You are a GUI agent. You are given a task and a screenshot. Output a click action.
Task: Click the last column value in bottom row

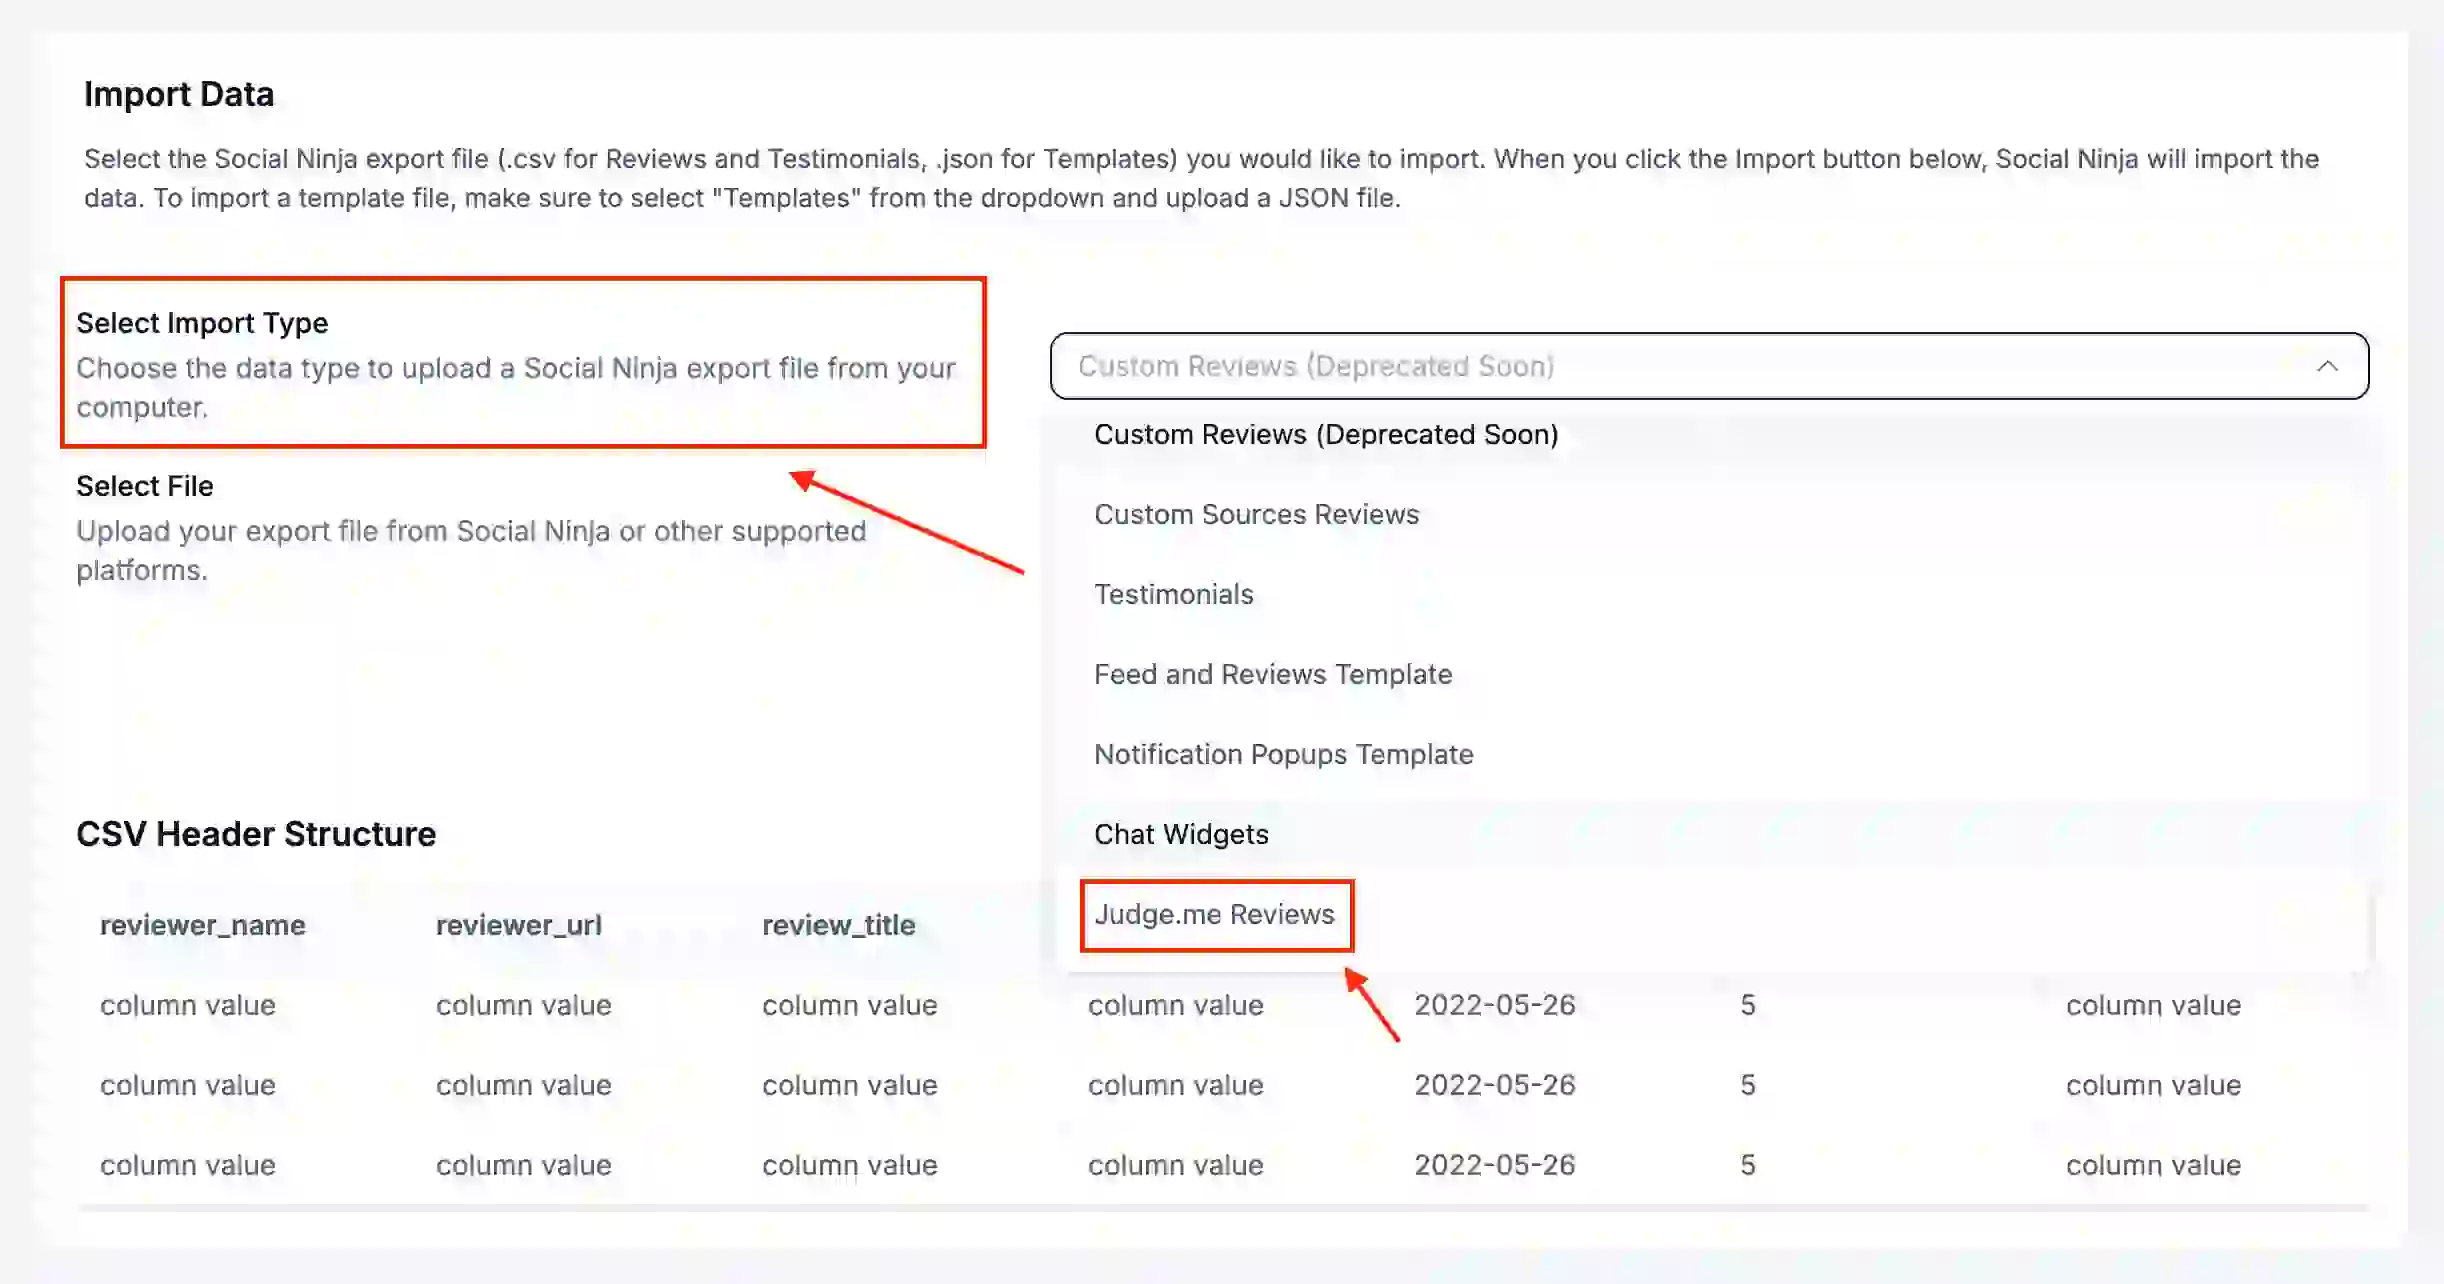tap(2152, 1164)
